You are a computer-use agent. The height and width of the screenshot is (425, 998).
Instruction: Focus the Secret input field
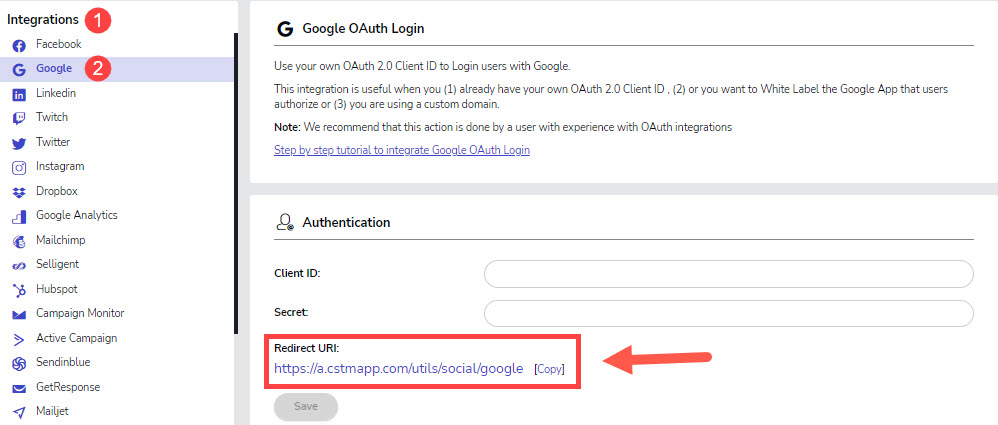click(x=729, y=313)
